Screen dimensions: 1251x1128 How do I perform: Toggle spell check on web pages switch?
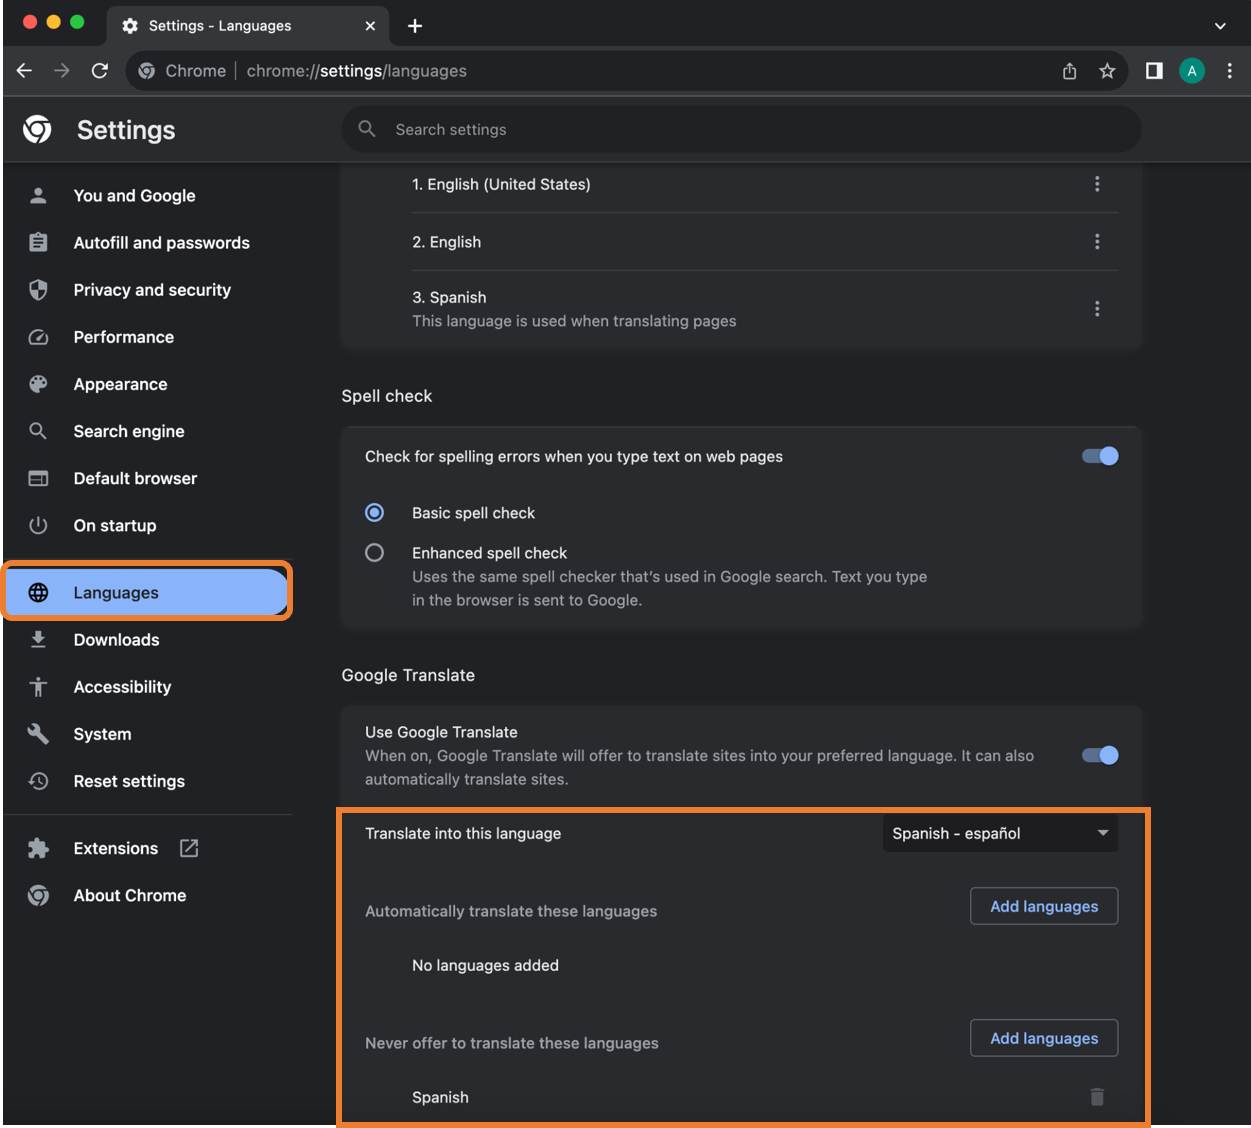[x=1100, y=456]
